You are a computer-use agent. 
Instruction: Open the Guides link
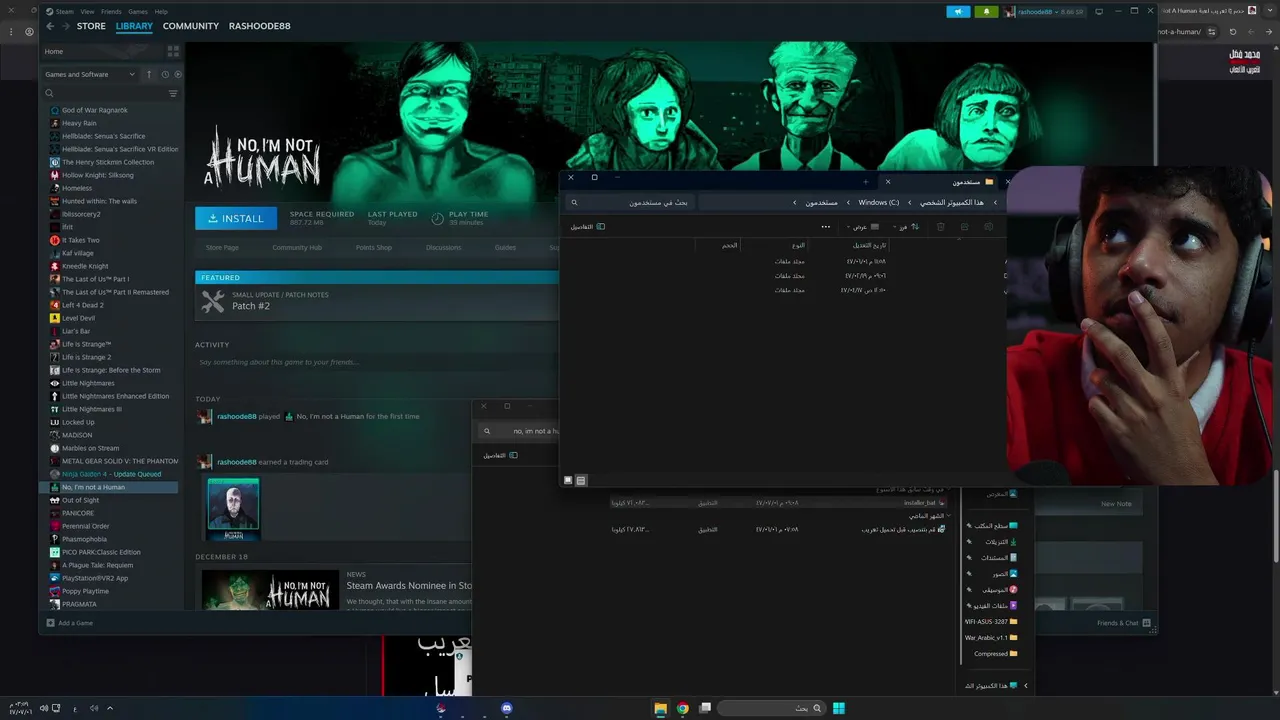[505, 247]
